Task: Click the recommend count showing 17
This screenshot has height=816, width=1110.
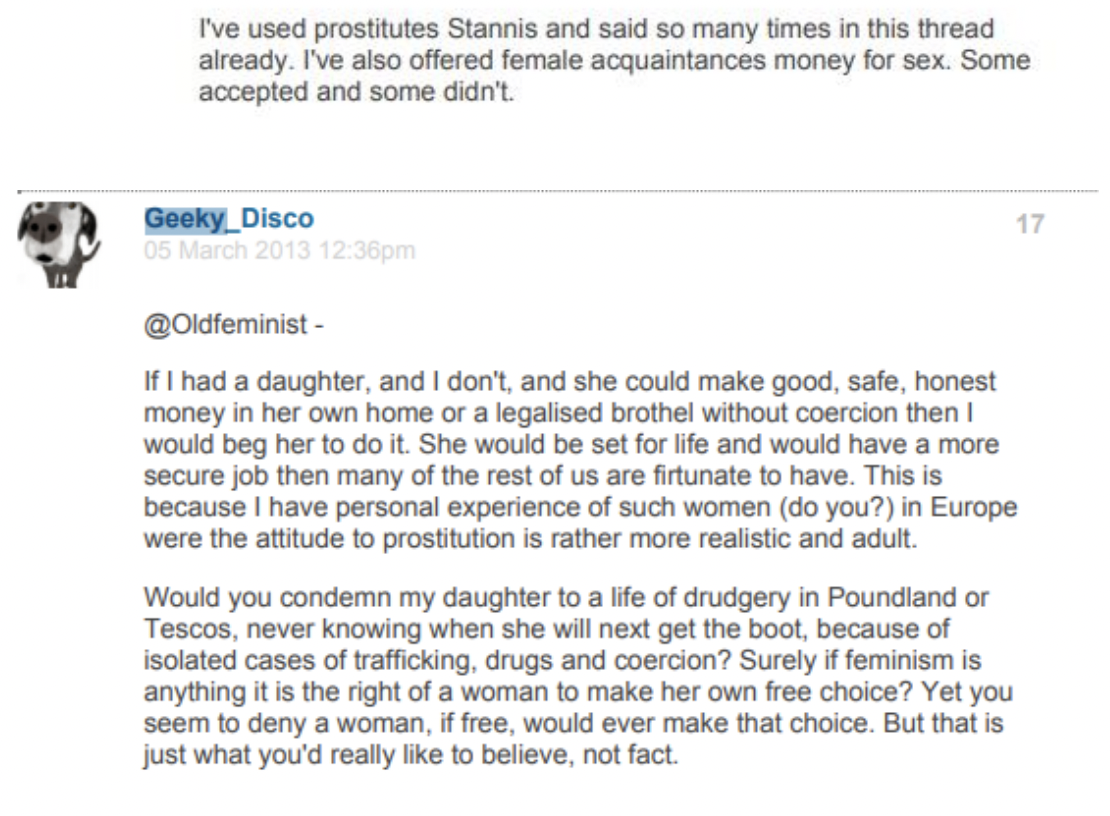Action: tap(1030, 224)
